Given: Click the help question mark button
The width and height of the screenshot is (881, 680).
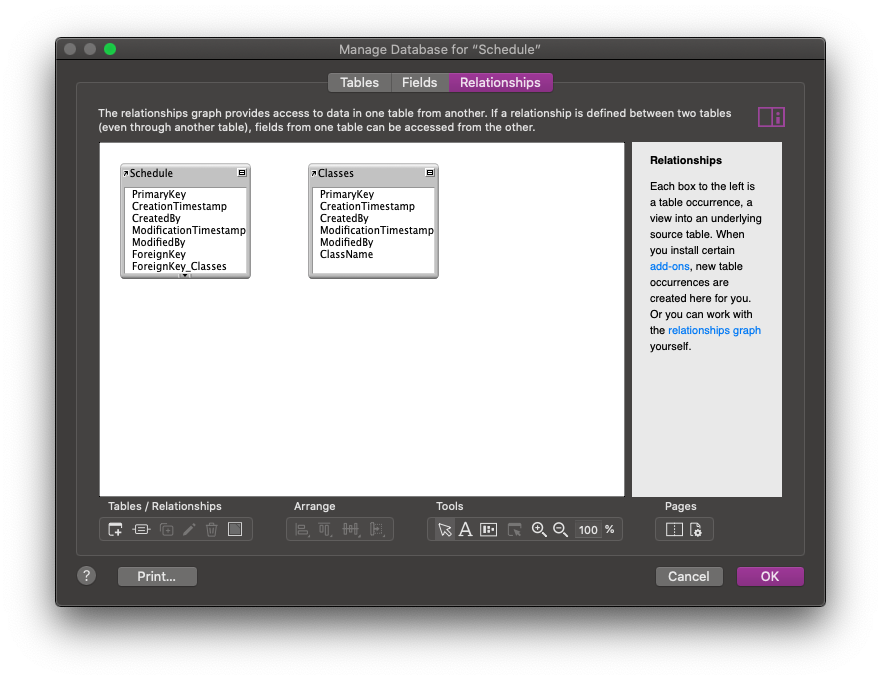Looking at the screenshot, I should pos(87,575).
